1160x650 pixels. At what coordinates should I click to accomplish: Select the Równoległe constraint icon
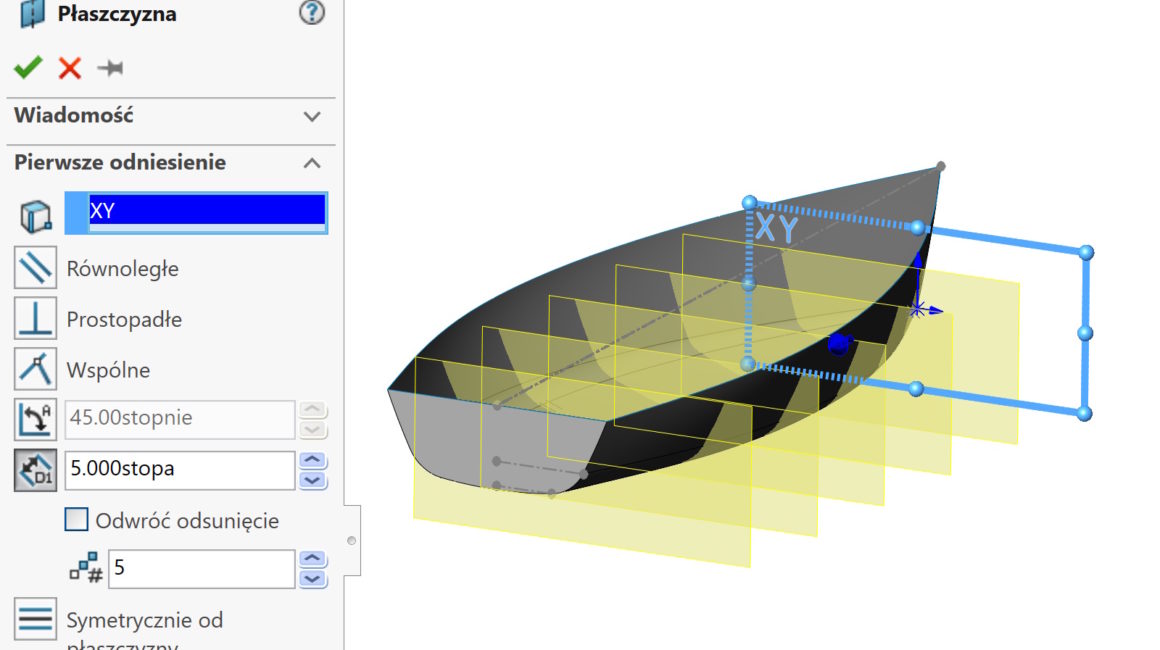click(x=36, y=269)
